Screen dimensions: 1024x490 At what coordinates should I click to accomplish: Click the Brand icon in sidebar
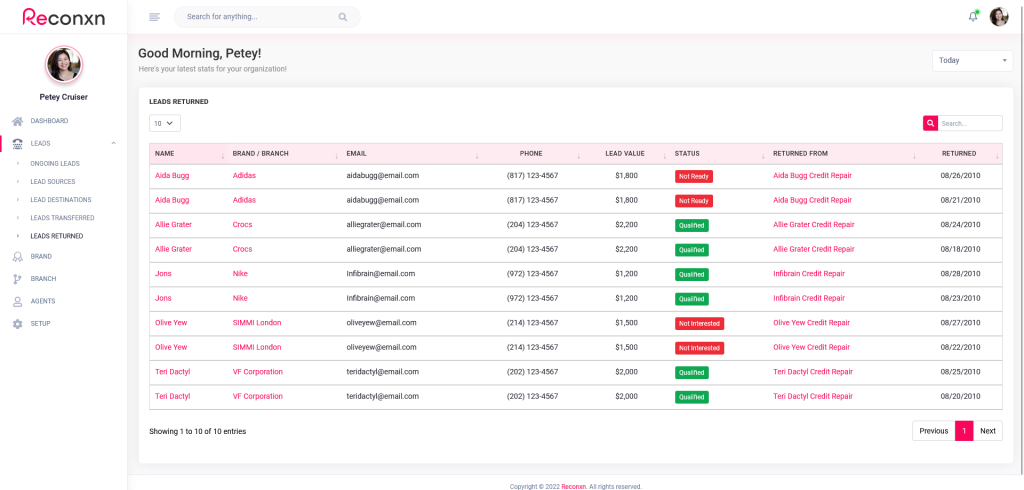[x=18, y=257]
